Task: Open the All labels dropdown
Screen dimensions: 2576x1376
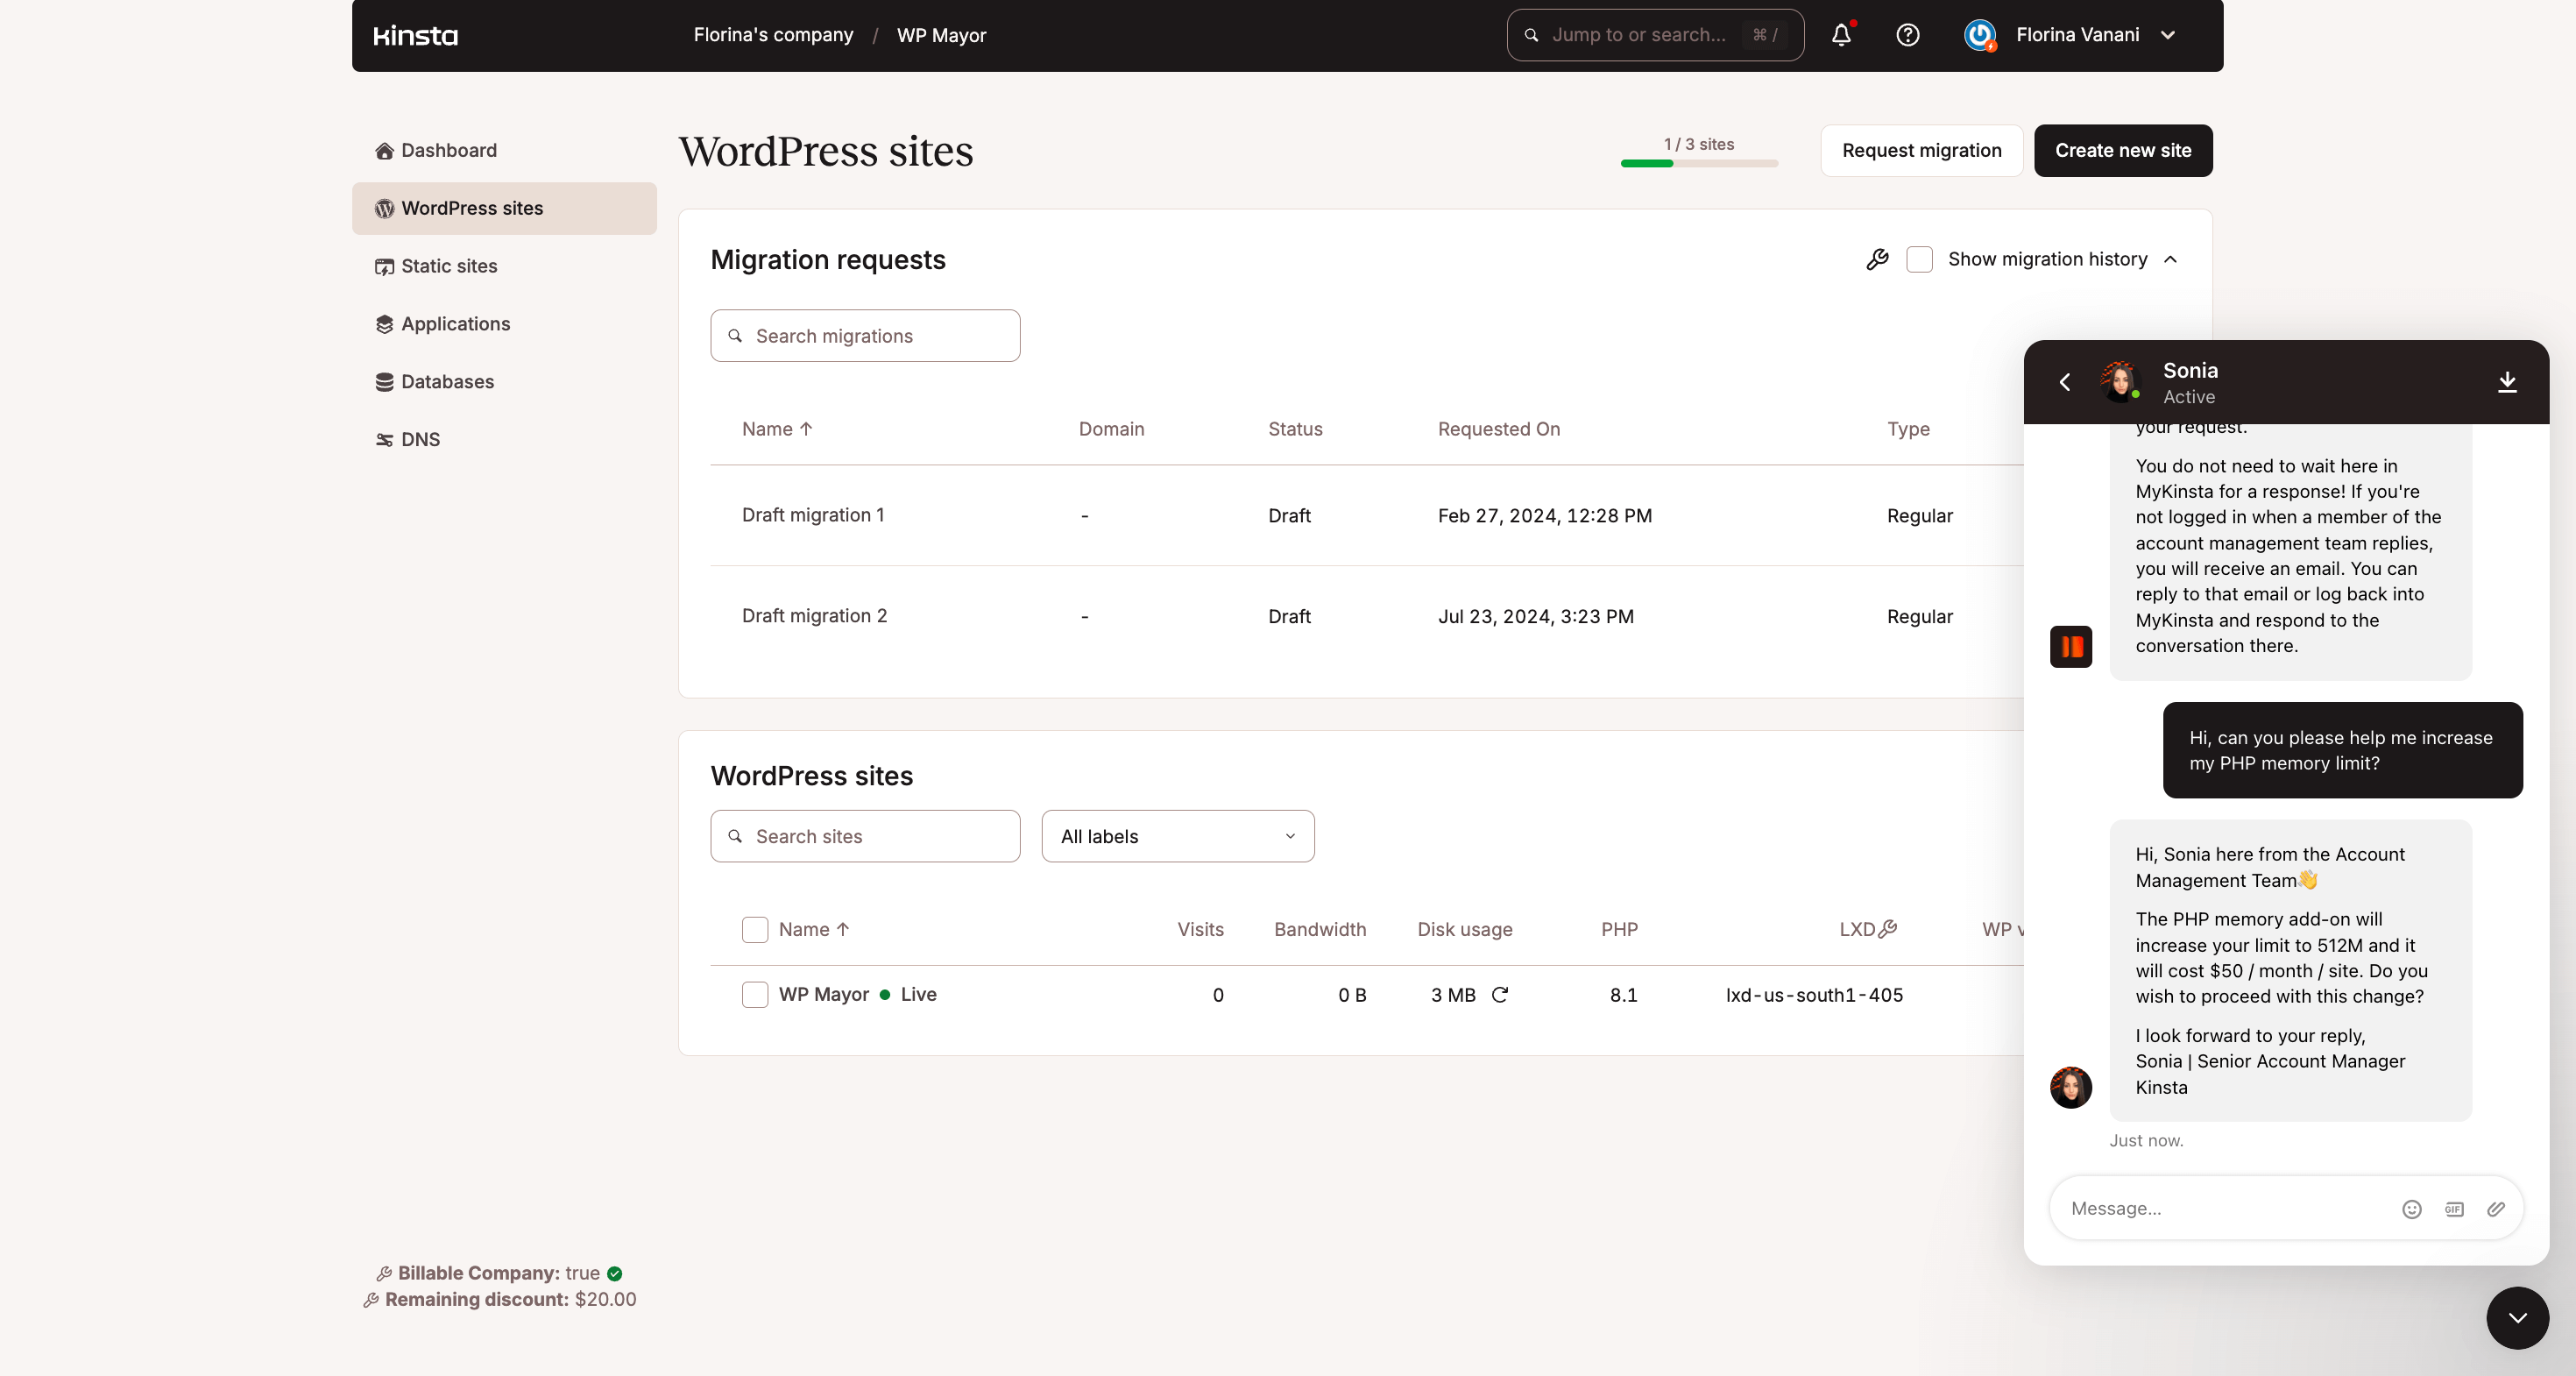Action: point(1177,837)
